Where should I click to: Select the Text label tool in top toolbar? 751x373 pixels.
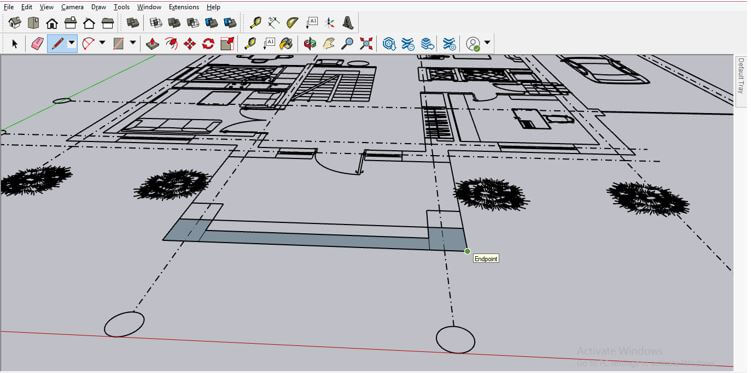tap(311, 22)
